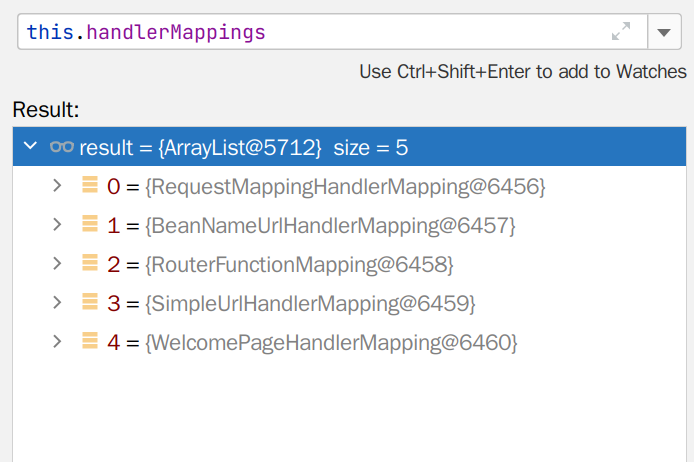Focus the this.handlerMappings expression field
Viewport: 694px width, 462px height.
332,32
